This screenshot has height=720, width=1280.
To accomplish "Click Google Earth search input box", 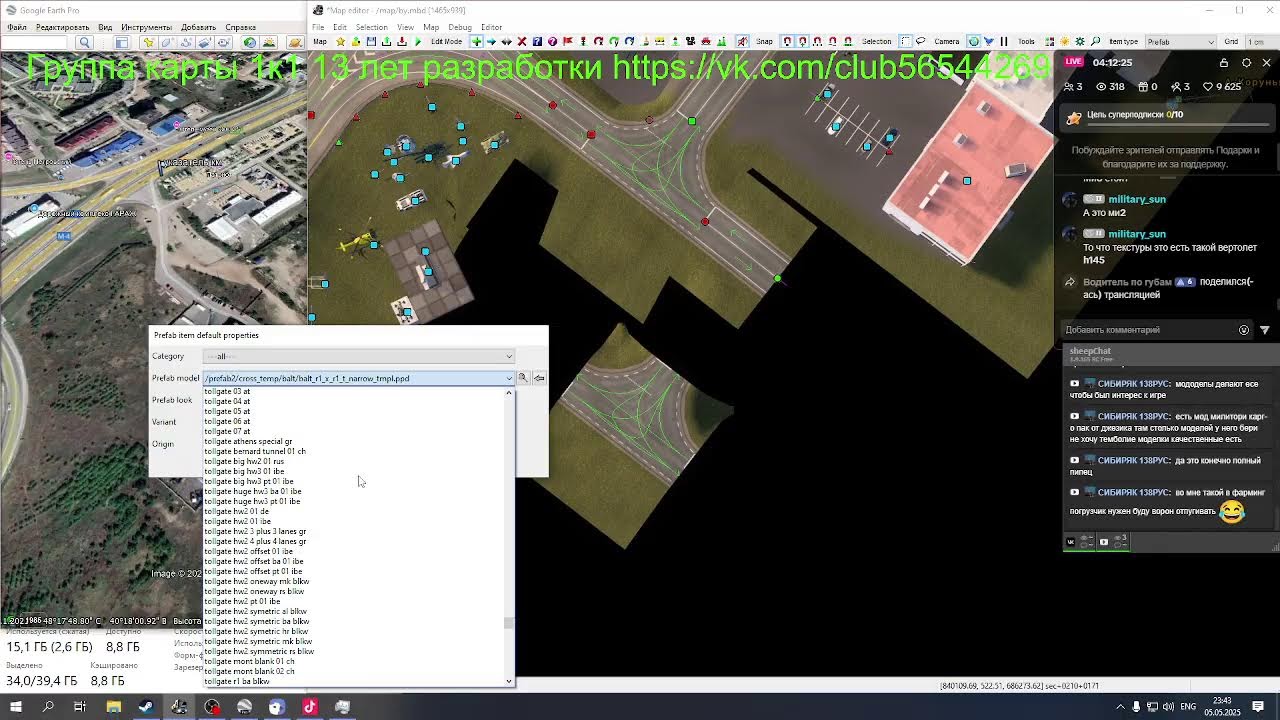I will tap(34, 42).
